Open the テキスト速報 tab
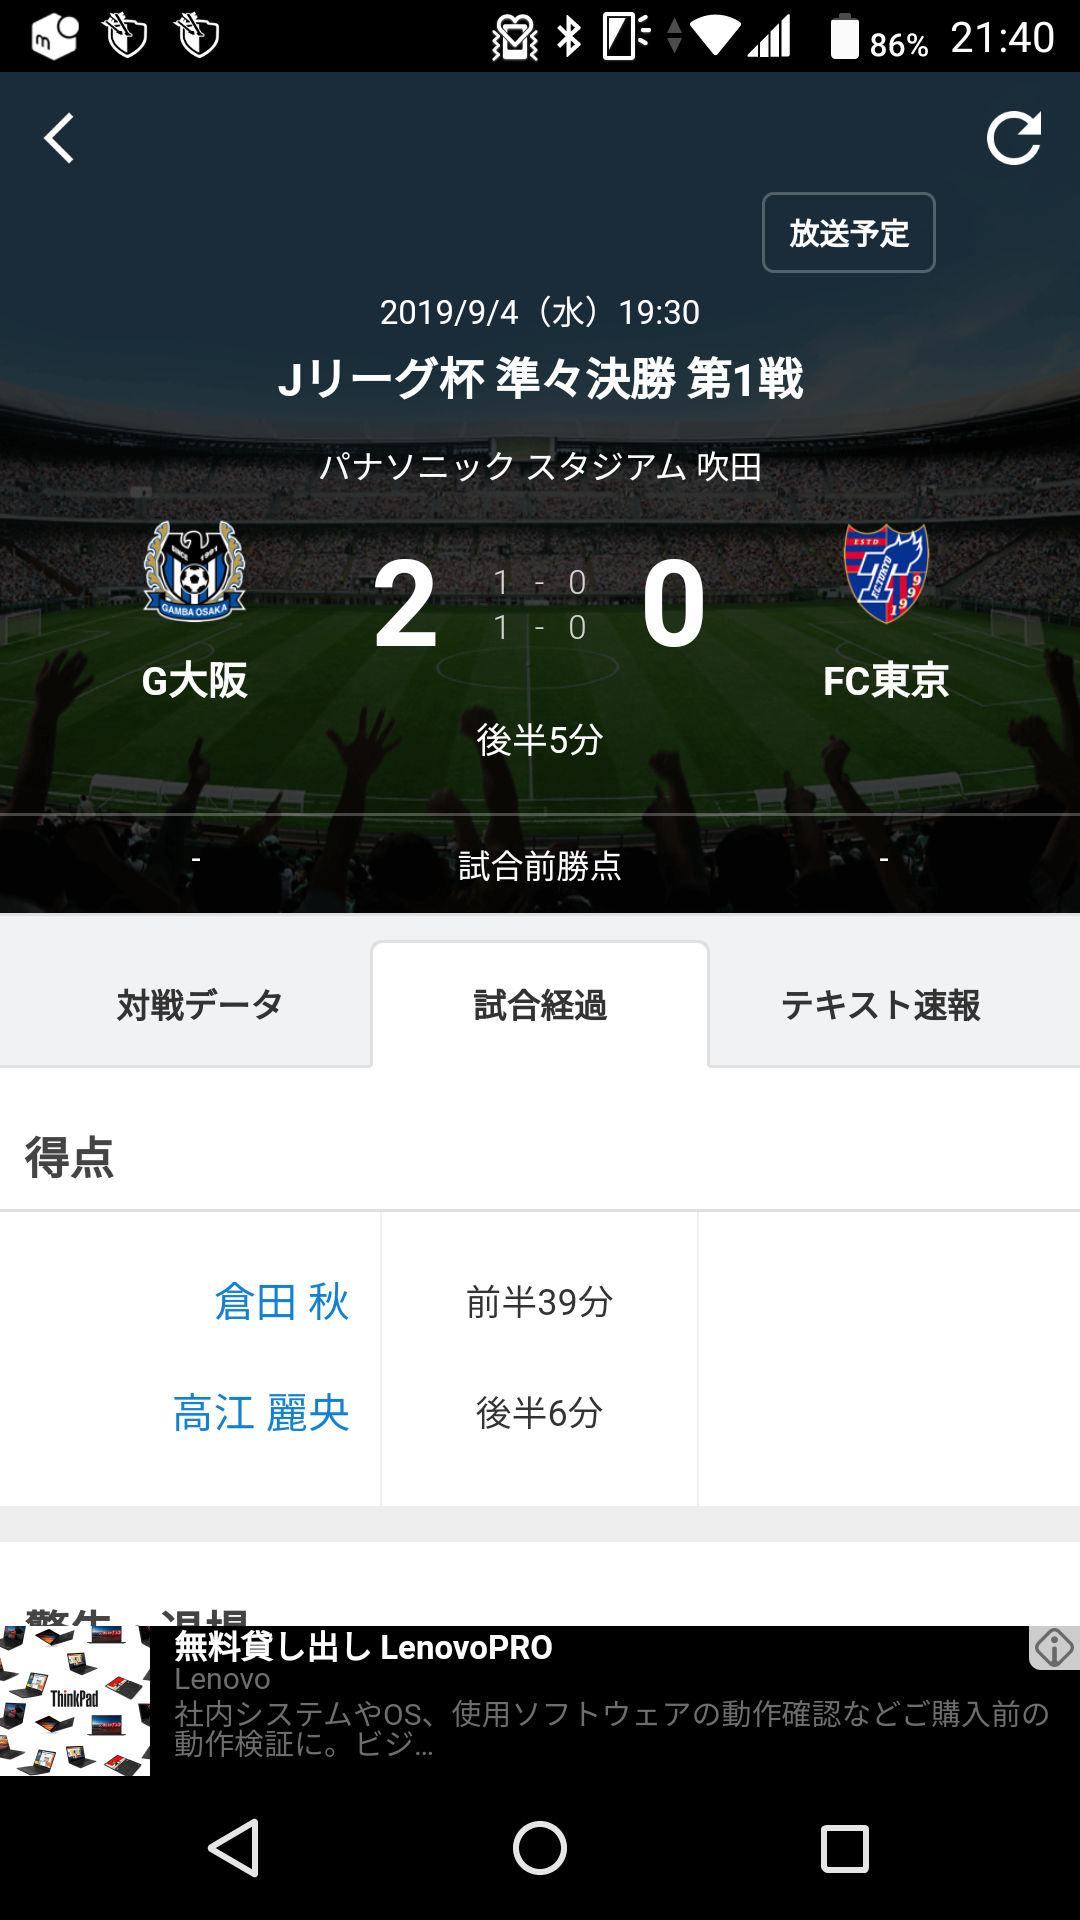The width and height of the screenshot is (1080, 1920). [880, 1005]
